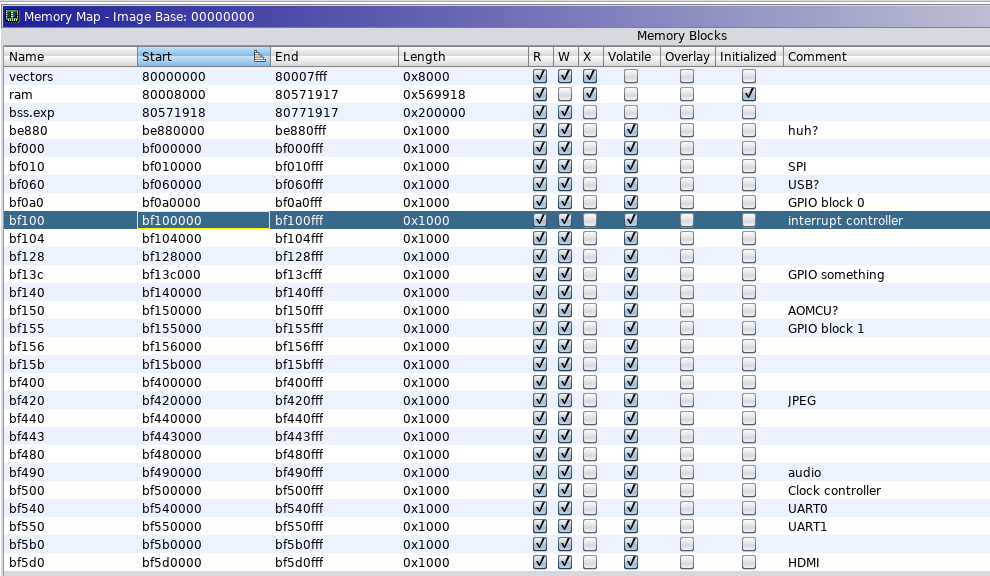Sort table by Name column header
The width and height of the screenshot is (990, 576).
[x=70, y=57]
